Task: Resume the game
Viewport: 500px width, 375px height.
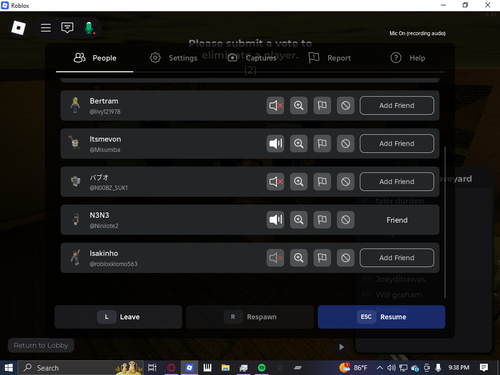Action: click(x=381, y=317)
